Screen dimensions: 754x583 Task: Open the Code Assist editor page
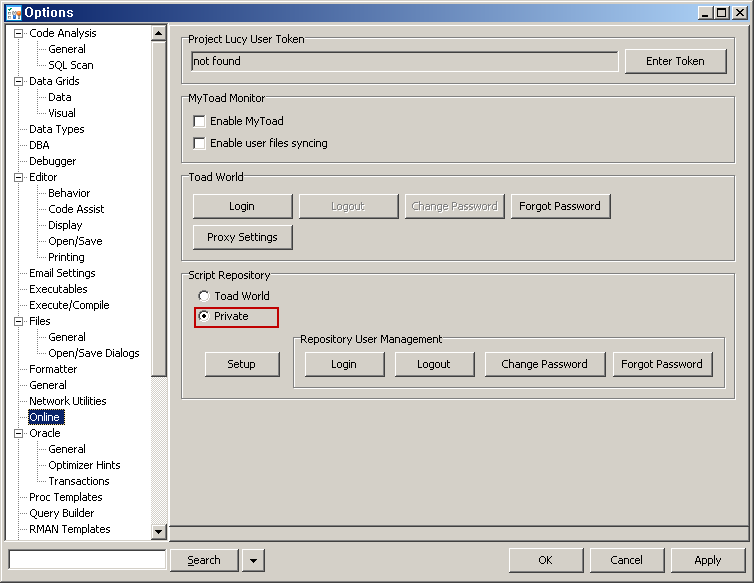tap(76, 209)
